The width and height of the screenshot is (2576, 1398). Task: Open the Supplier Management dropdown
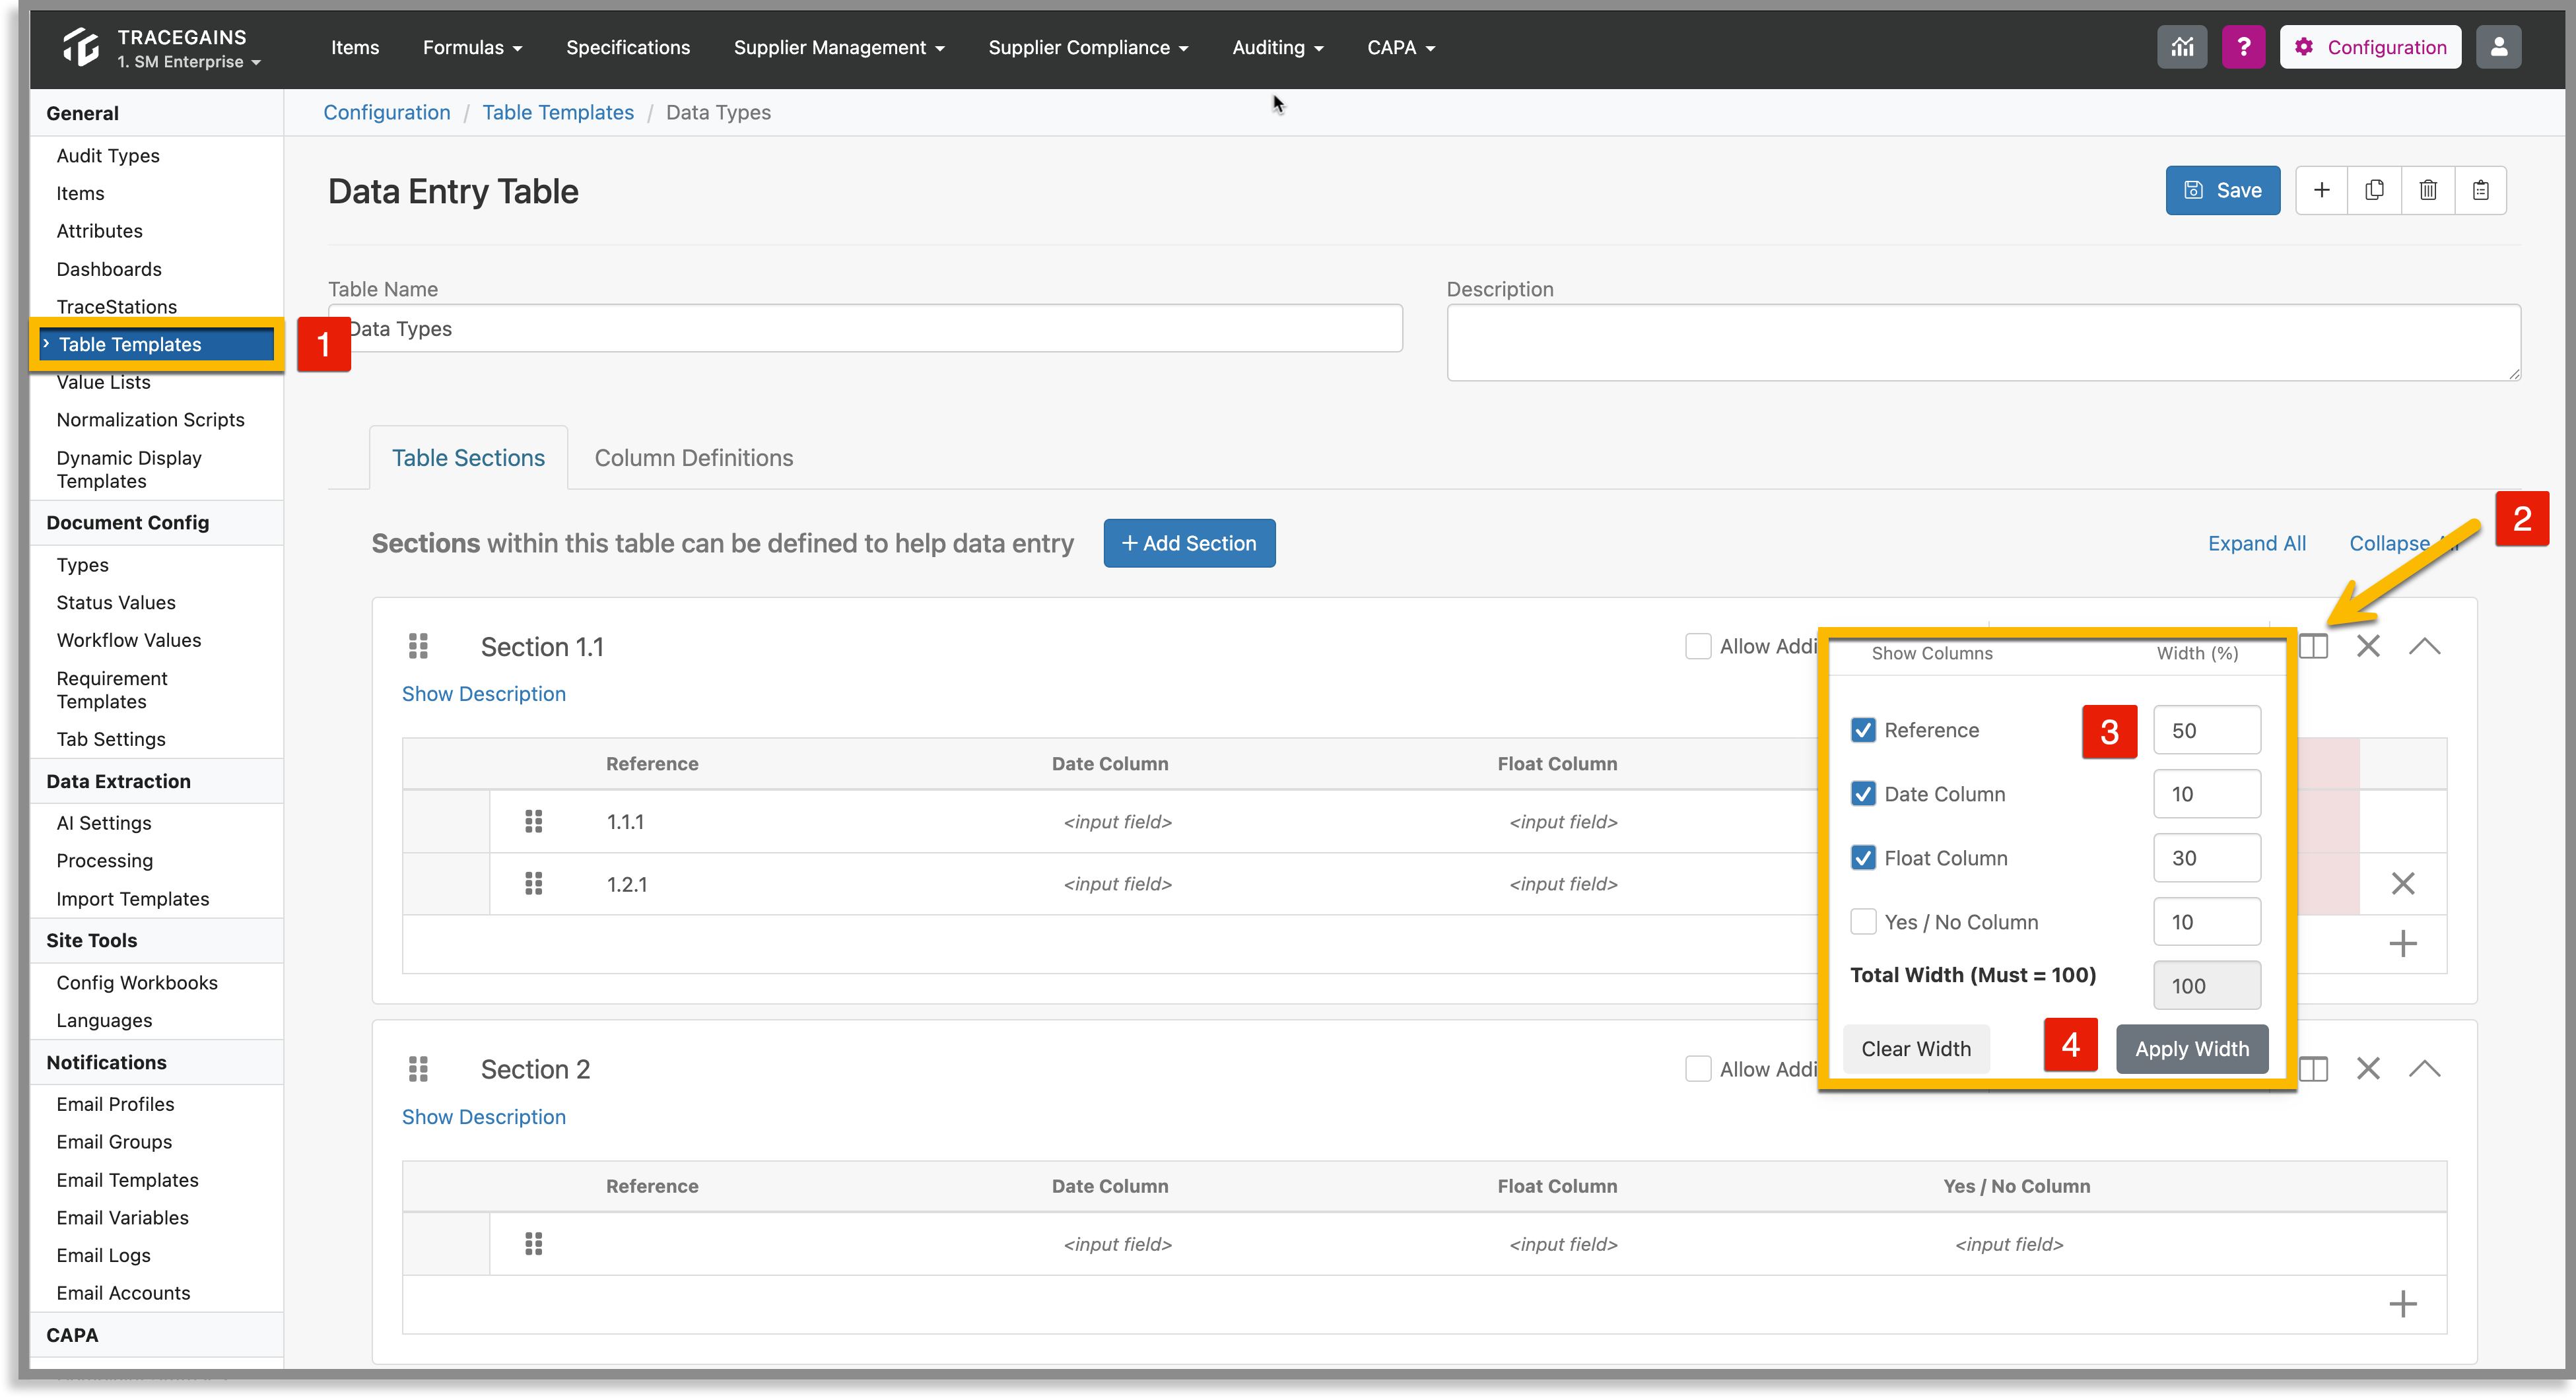coord(839,47)
